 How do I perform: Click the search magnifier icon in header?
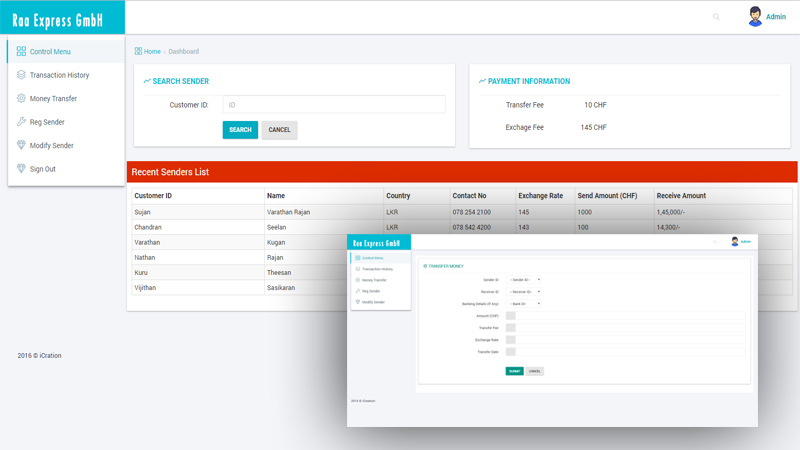click(x=716, y=17)
